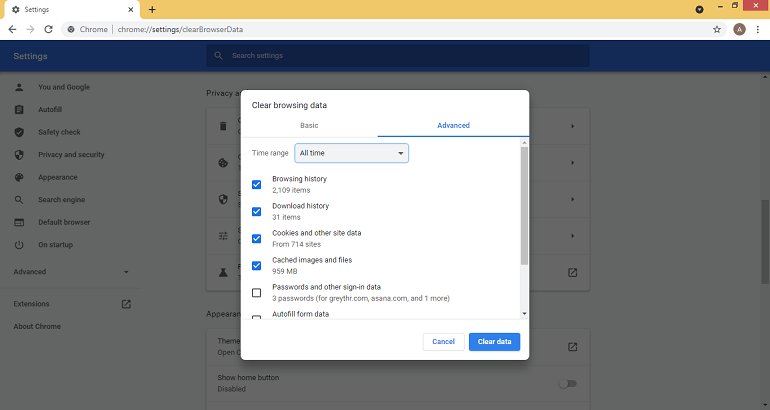Expand the site settings row chevron
Screen dimensions: 770x410
573,236
